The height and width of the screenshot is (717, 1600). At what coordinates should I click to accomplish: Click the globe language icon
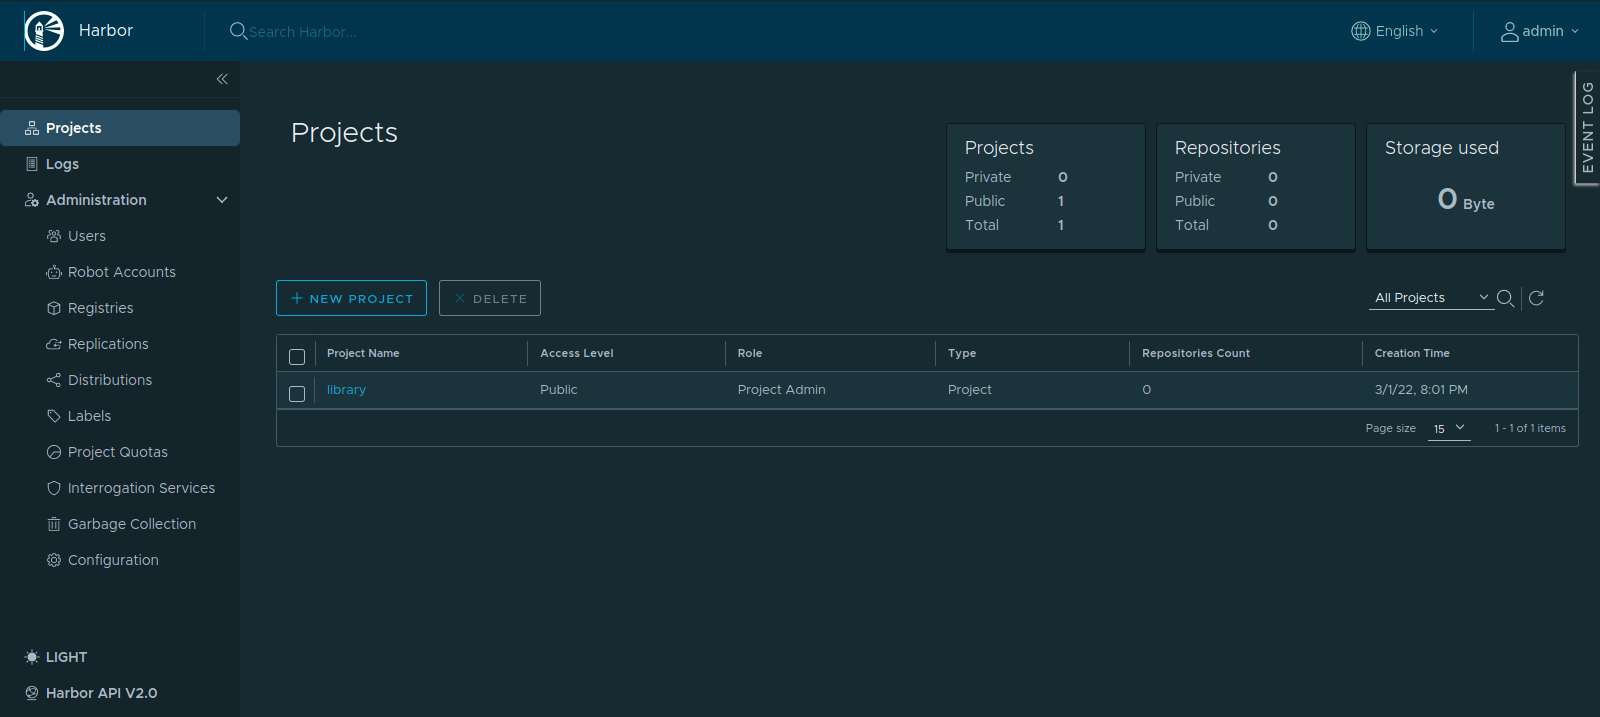pos(1361,31)
